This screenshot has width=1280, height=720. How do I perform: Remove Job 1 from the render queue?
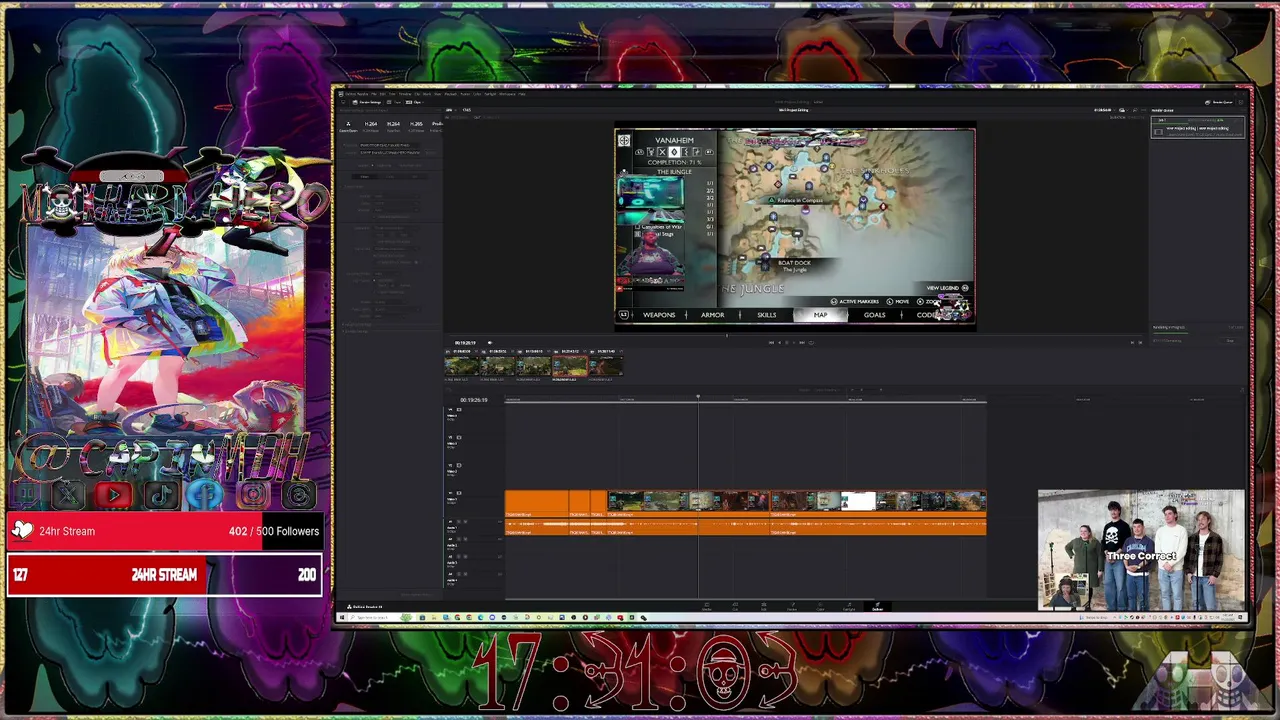[1242, 120]
